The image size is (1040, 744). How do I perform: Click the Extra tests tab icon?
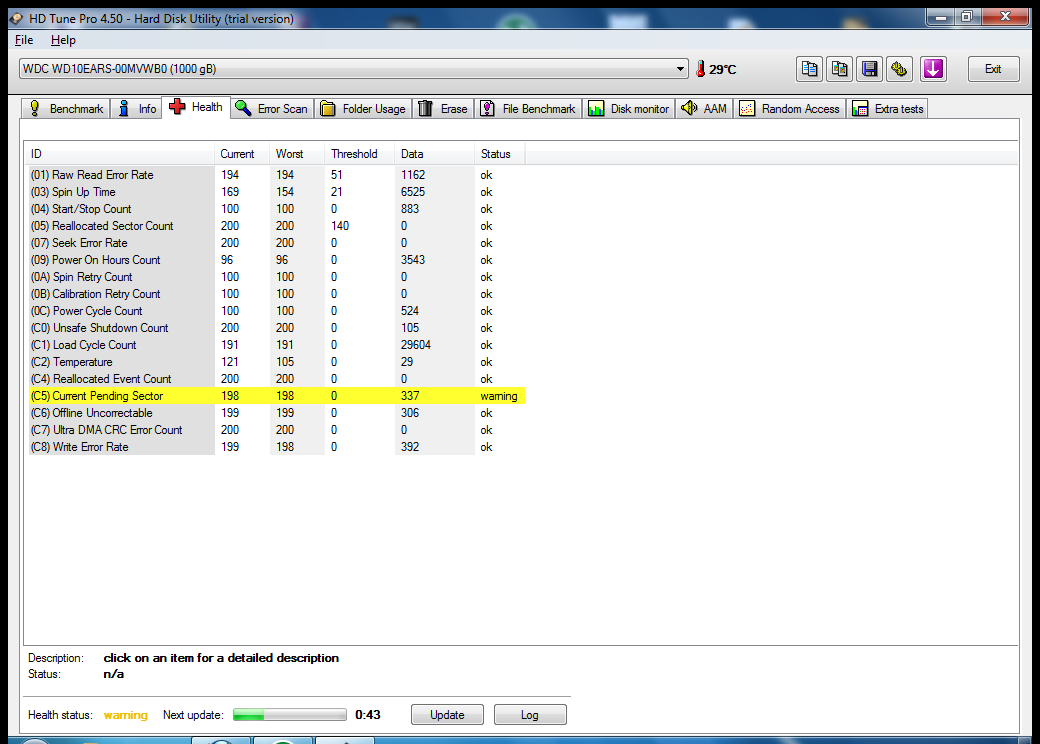(x=860, y=109)
